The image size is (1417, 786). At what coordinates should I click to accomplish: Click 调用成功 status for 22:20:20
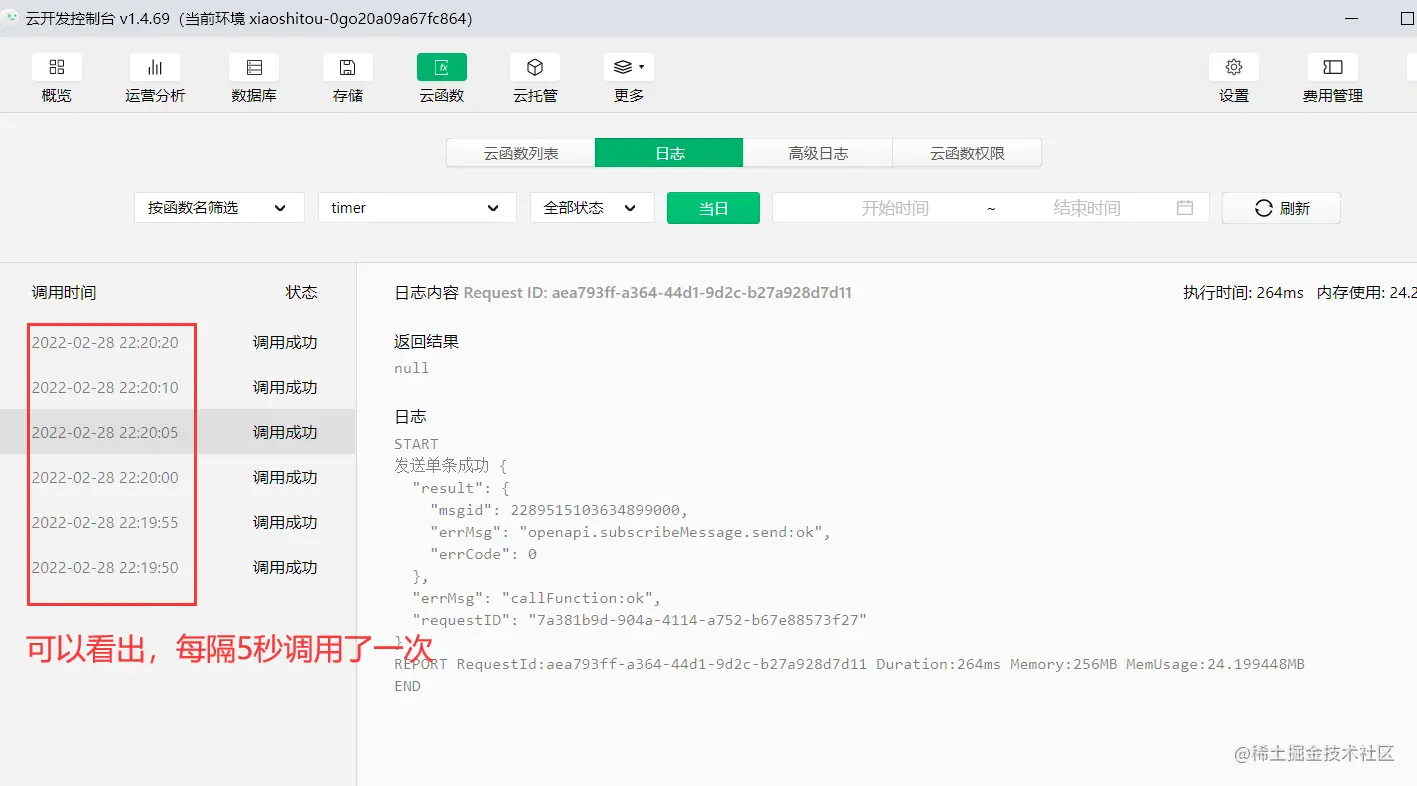(x=285, y=342)
